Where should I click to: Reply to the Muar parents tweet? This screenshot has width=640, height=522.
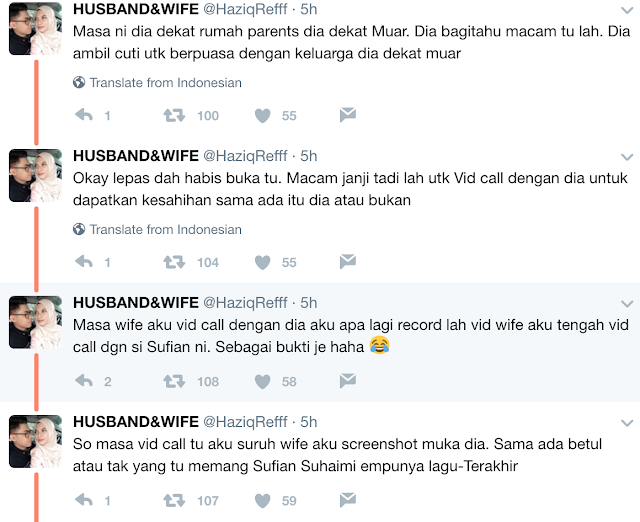coord(84,115)
